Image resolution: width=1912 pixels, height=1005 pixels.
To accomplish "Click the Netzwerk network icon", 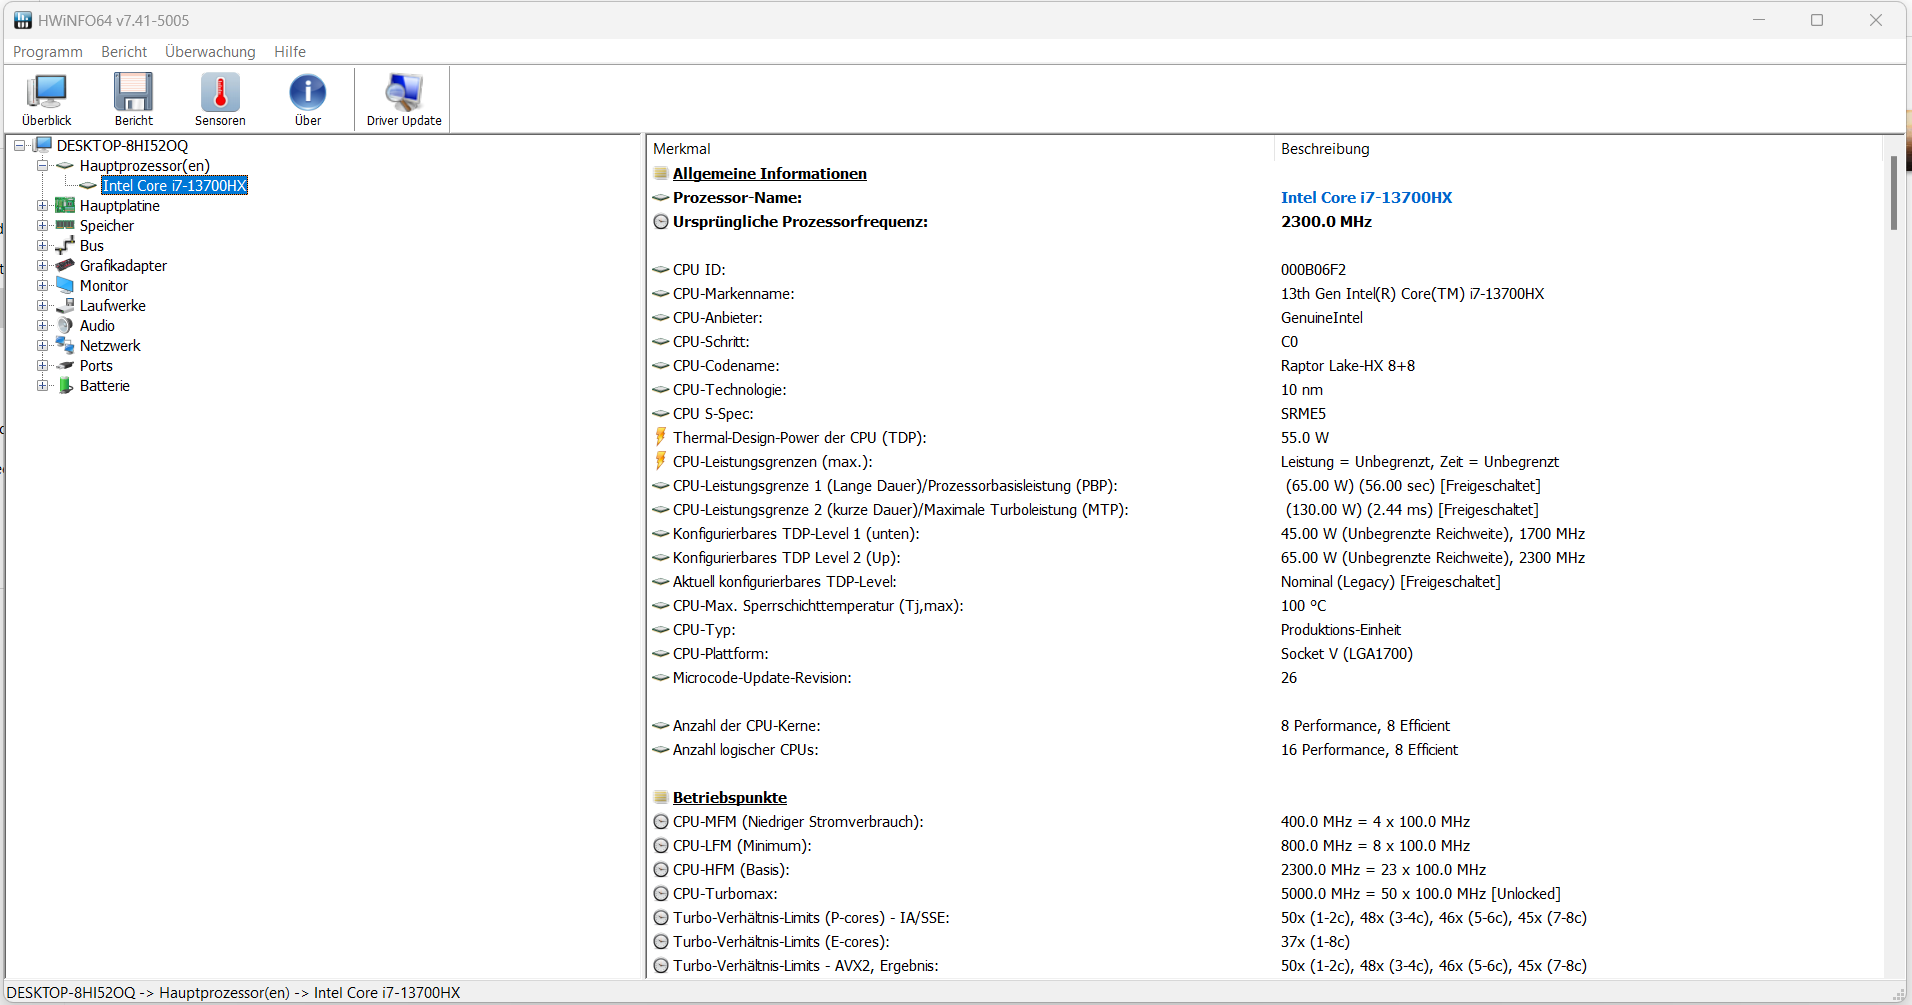I will click(x=65, y=346).
